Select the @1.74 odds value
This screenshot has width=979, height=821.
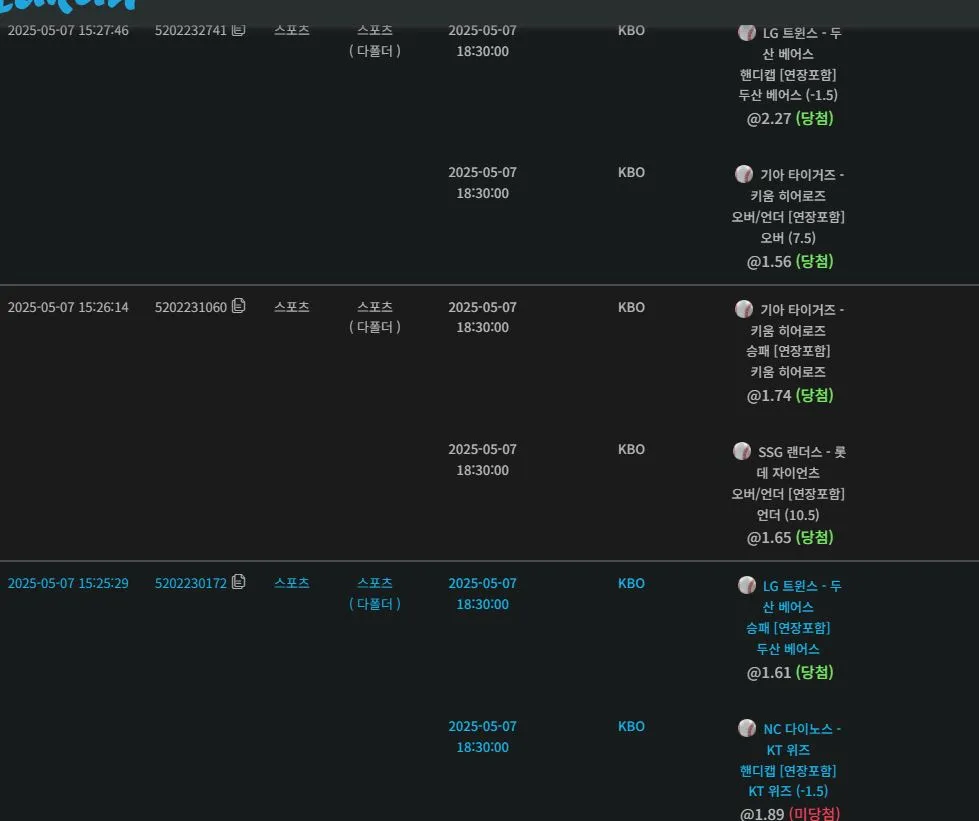[769, 396]
